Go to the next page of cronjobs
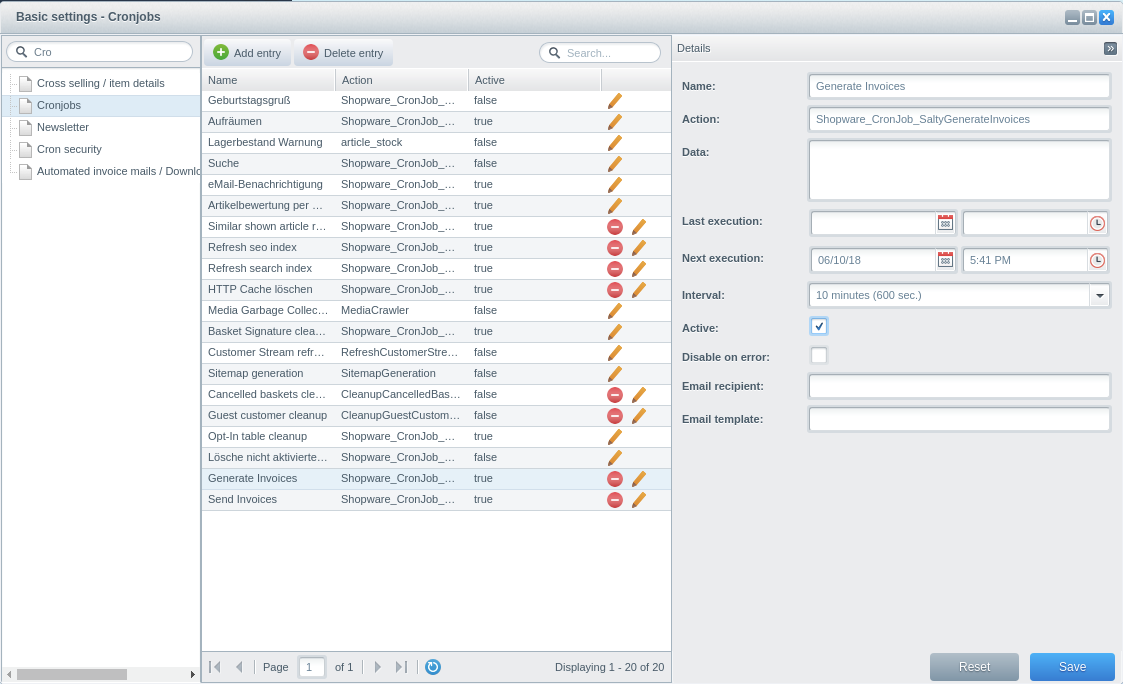 (x=378, y=667)
